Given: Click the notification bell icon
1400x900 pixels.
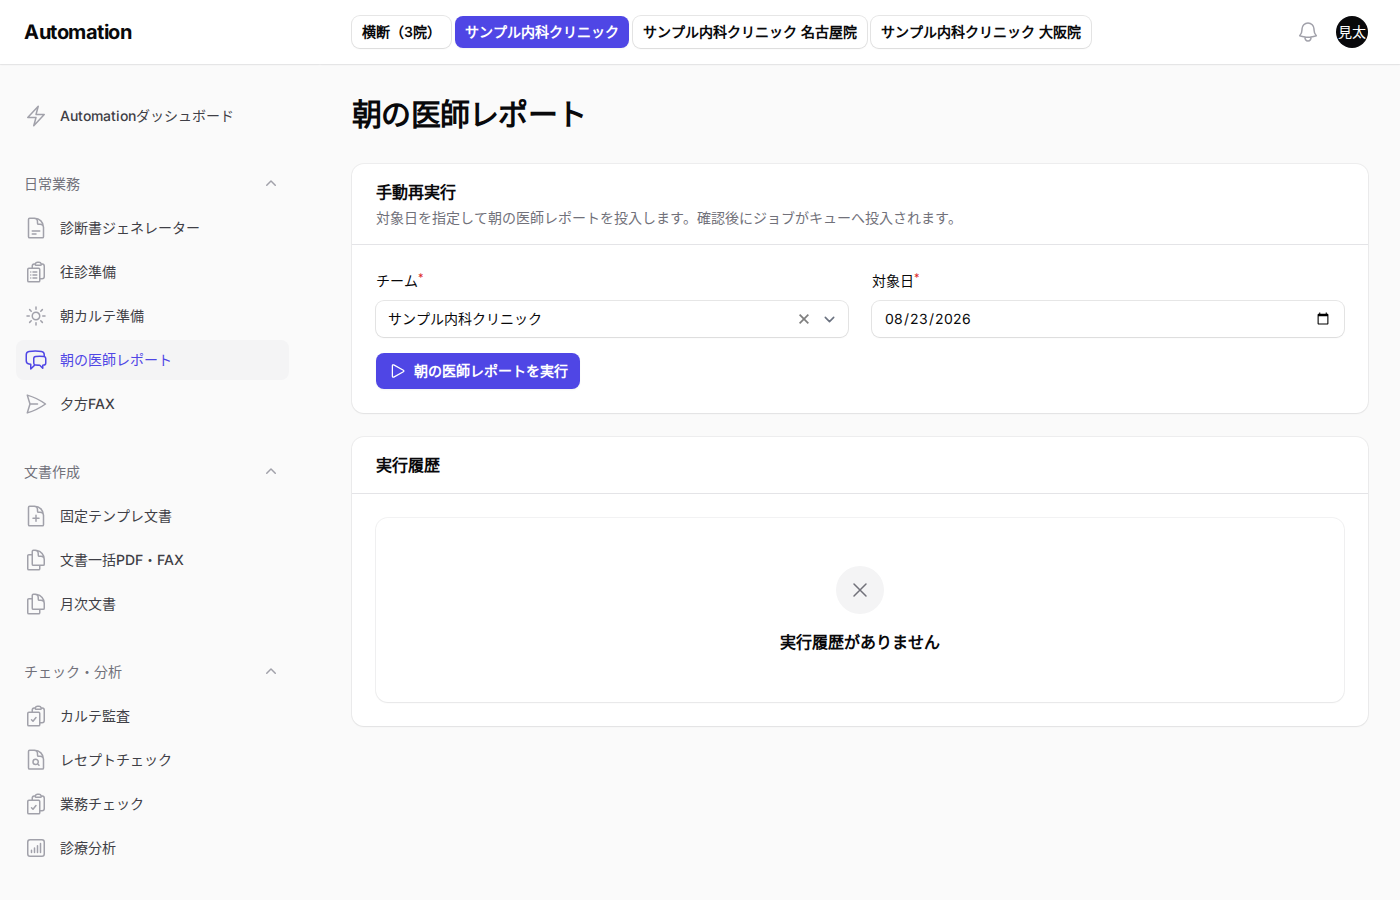Looking at the screenshot, I should tap(1307, 32).
